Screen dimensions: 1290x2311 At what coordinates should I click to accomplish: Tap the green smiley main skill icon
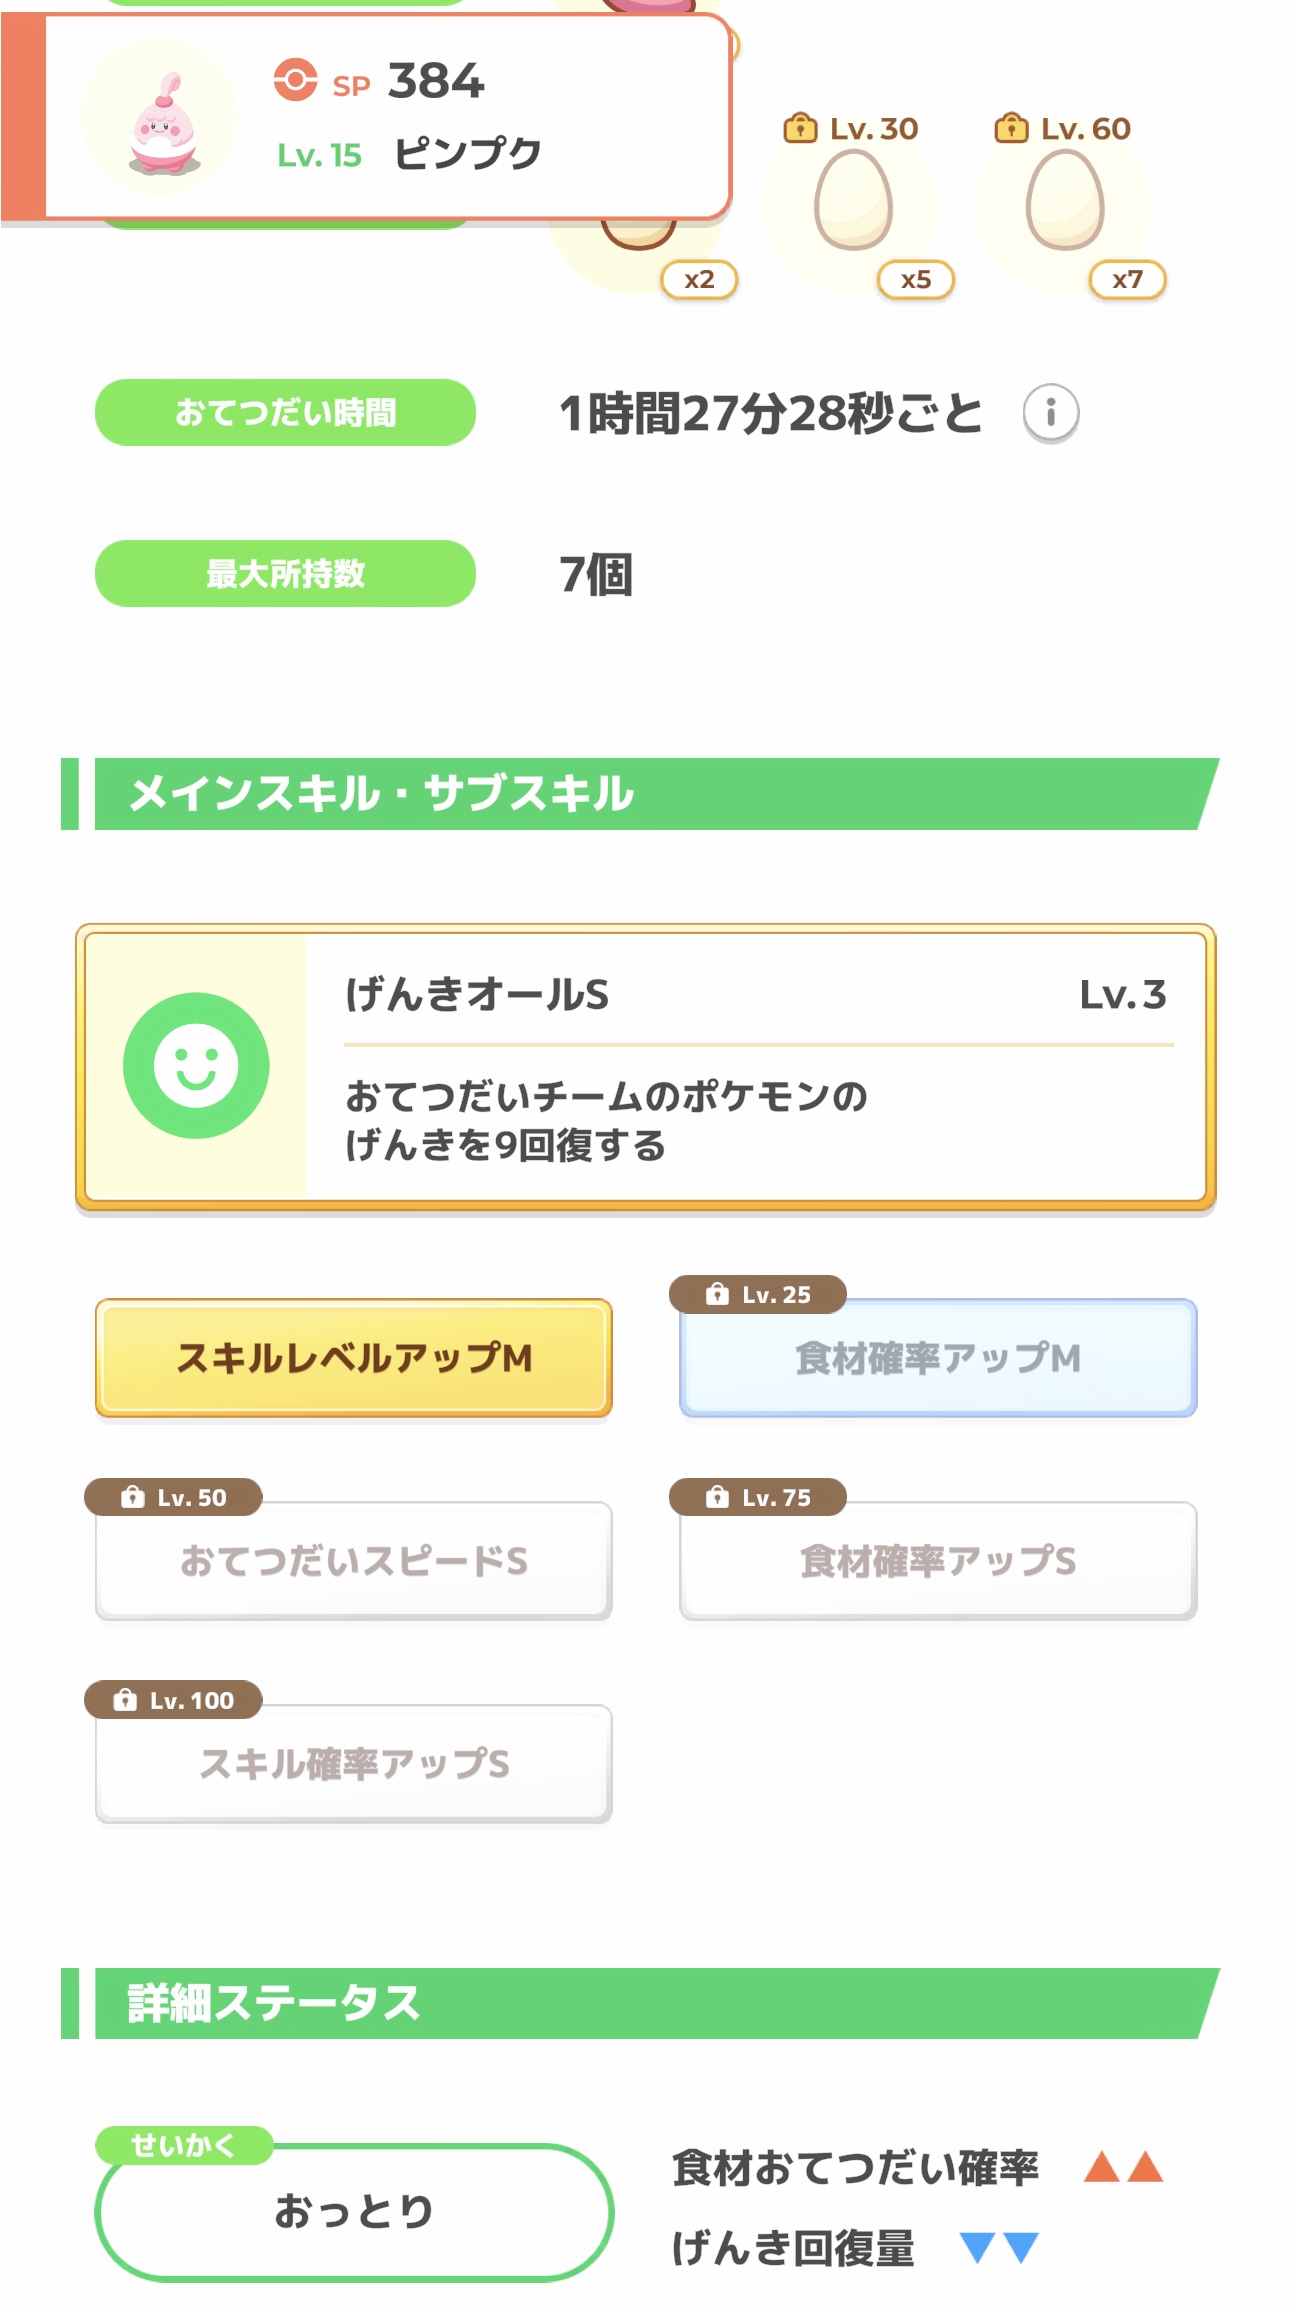point(196,1065)
